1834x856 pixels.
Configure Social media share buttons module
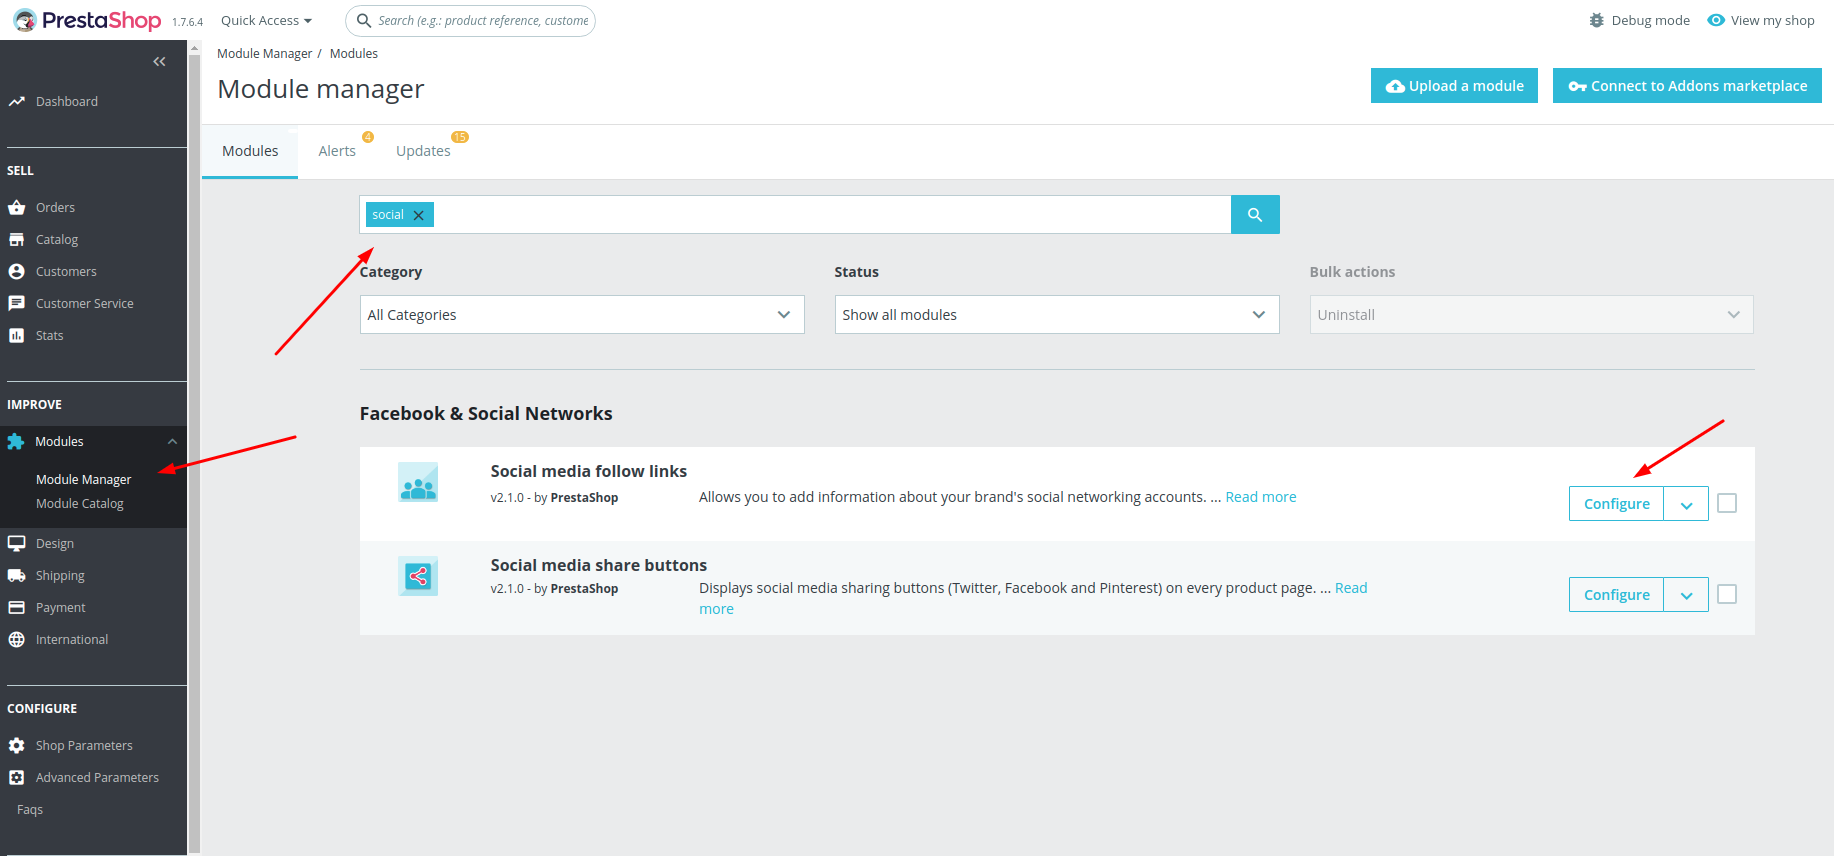[x=1616, y=595]
